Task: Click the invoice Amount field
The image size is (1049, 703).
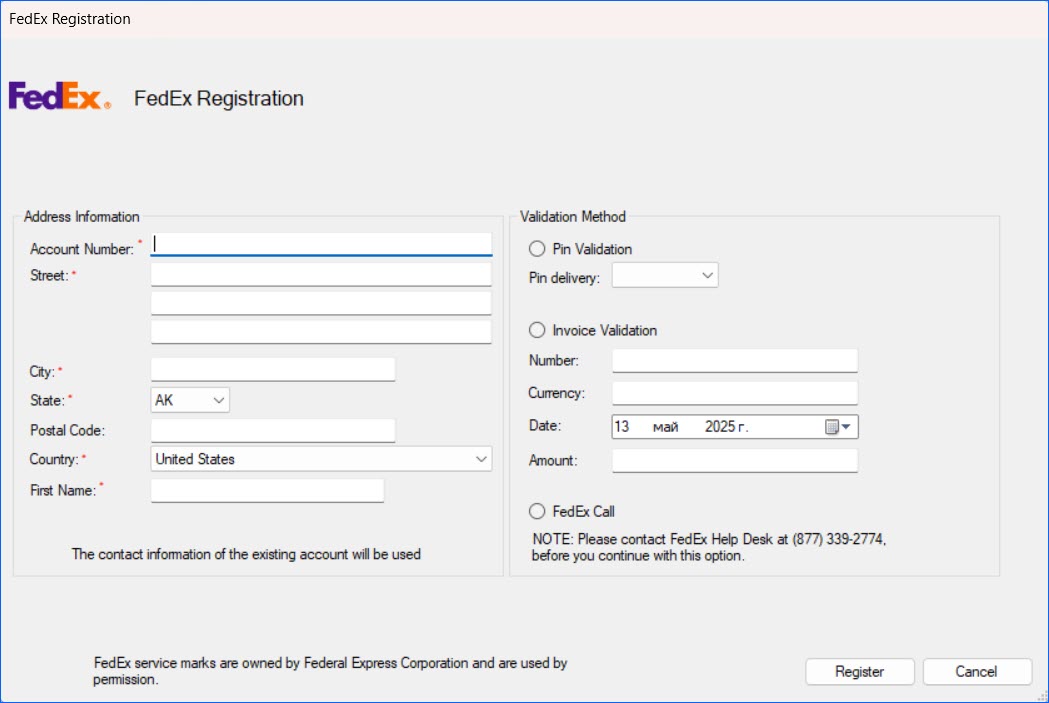Action: pyautogui.click(x=735, y=460)
